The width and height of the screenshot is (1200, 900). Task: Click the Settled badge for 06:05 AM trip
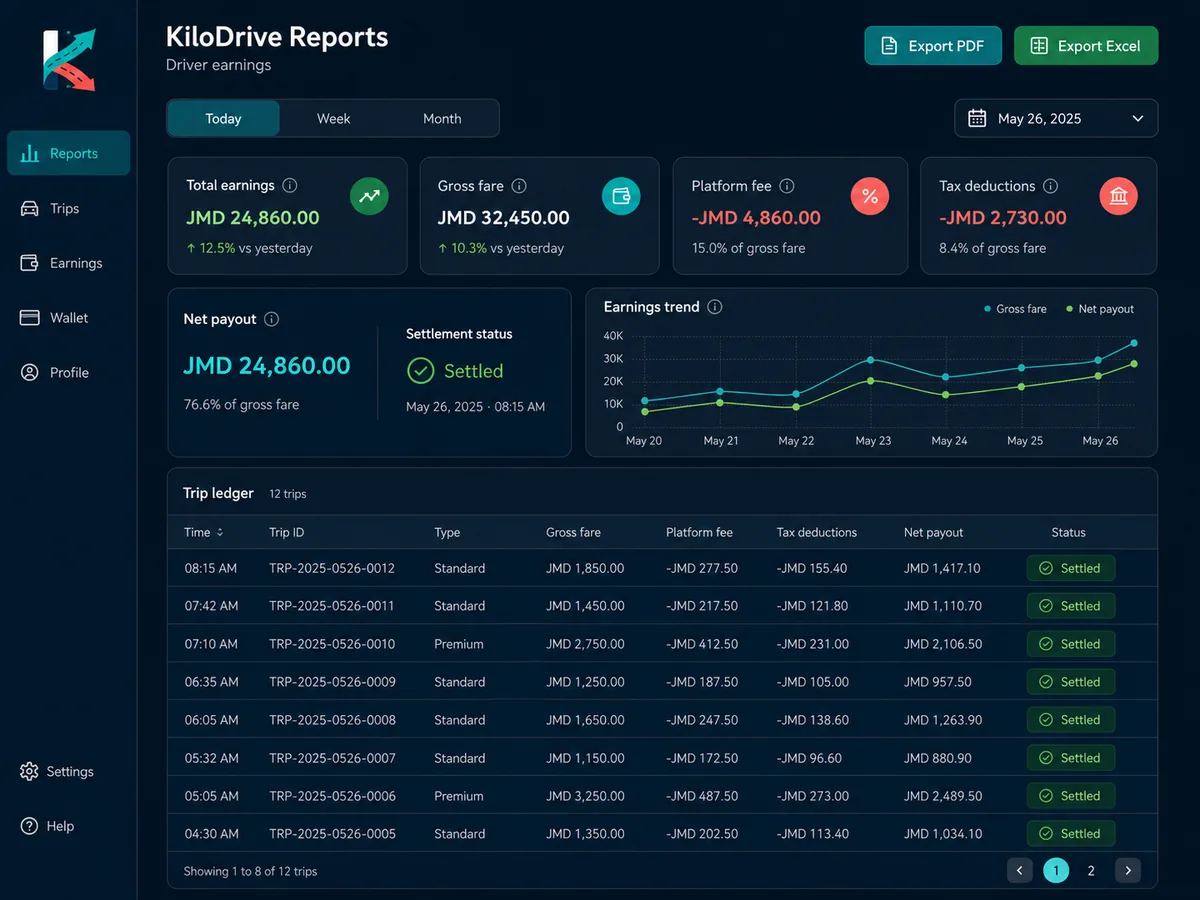point(1070,720)
